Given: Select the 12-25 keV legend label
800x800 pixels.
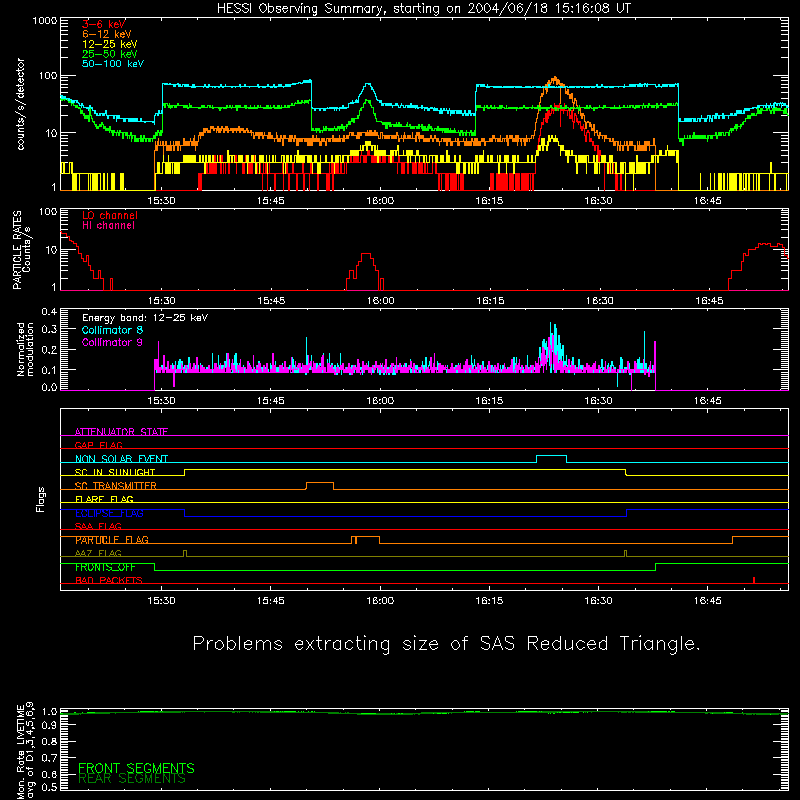Looking at the screenshot, I should 110,44.
